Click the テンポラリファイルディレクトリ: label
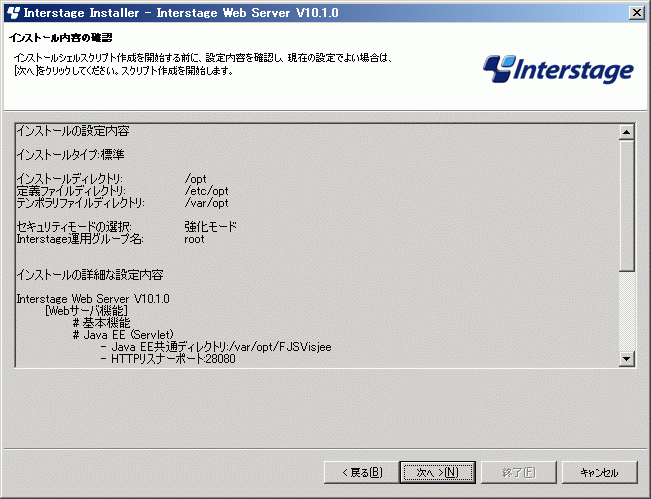This screenshot has height=499, width=651. point(81,203)
